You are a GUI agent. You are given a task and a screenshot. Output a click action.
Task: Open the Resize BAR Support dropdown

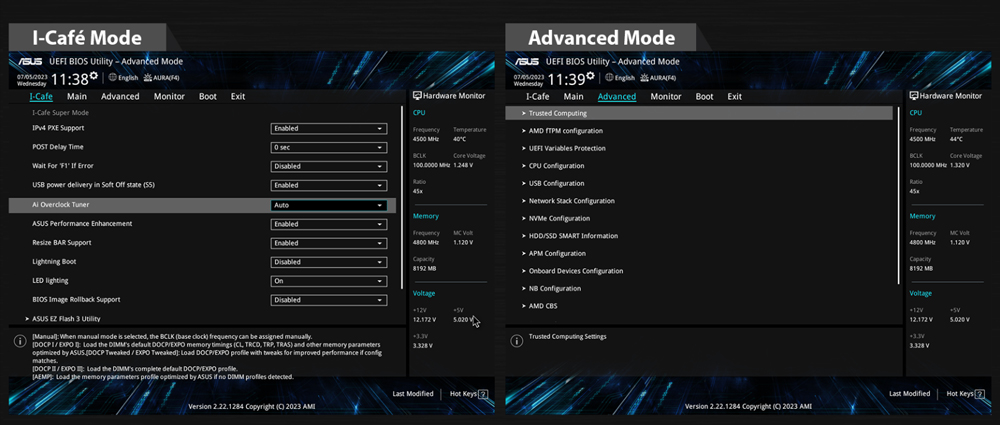pos(328,243)
